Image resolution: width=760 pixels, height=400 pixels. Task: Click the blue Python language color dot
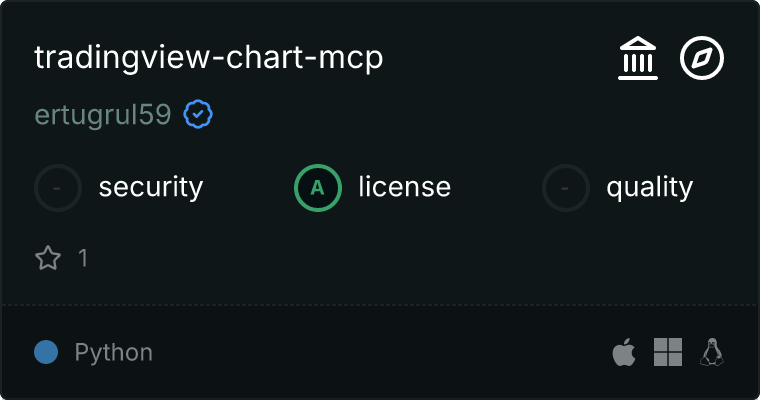tap(46, 352)
